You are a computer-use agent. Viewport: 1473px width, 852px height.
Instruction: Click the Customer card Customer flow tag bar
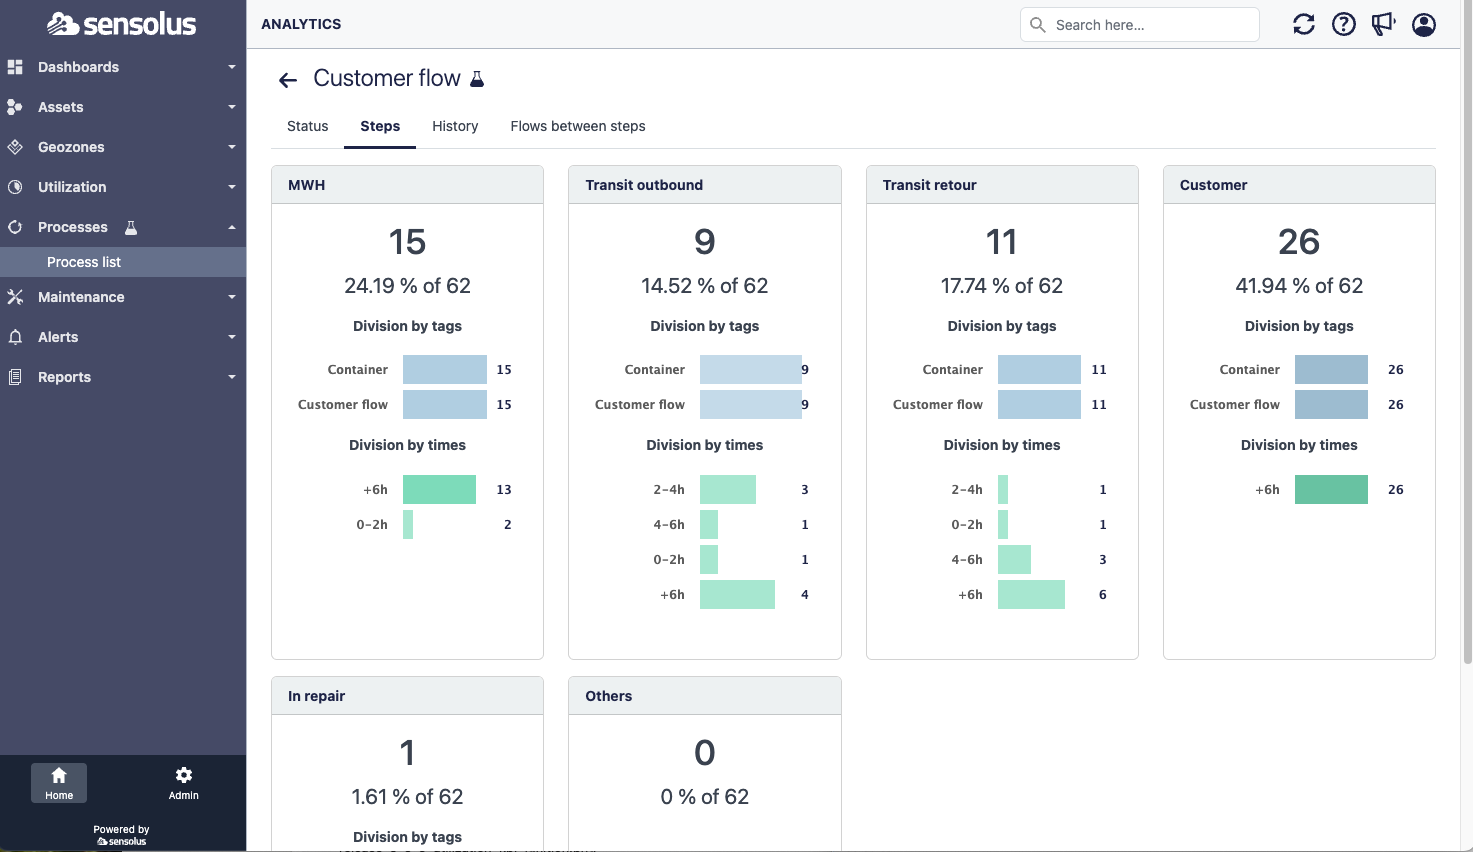click(1331, 404)
